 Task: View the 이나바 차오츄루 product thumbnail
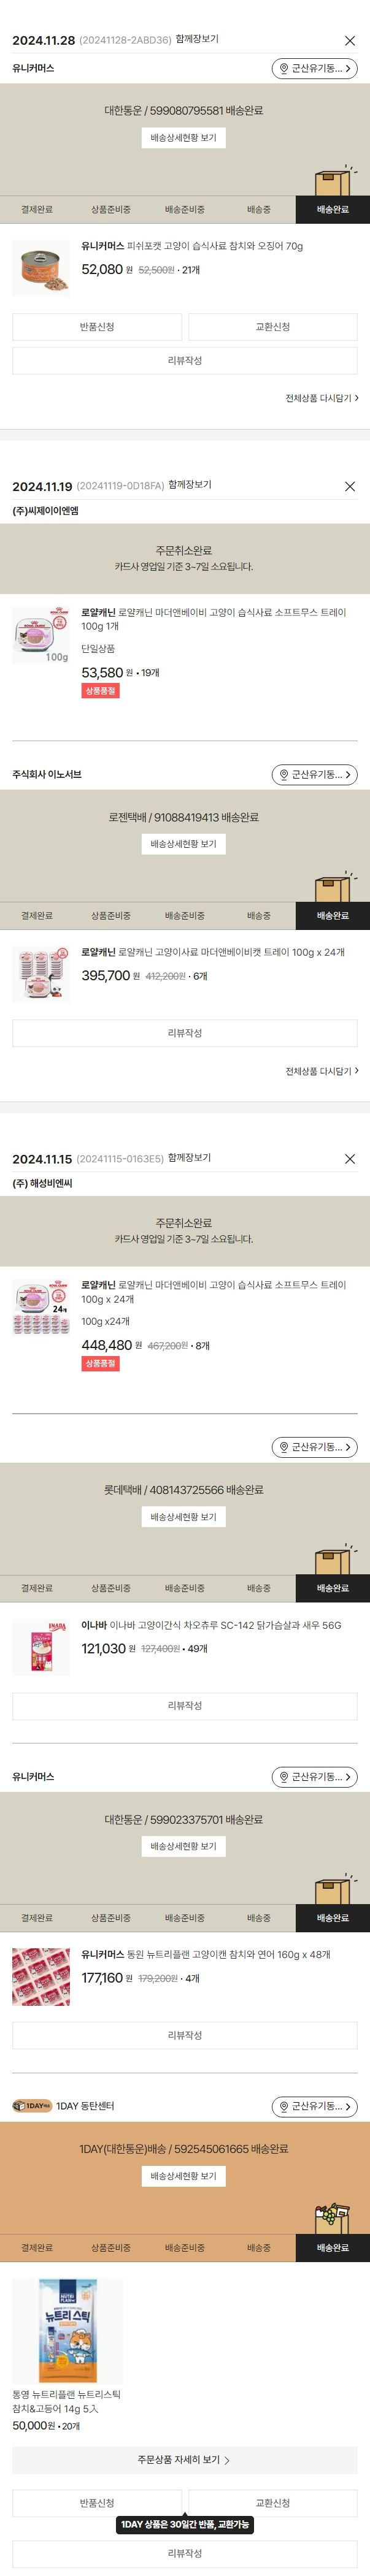(x=41, y=1647)
